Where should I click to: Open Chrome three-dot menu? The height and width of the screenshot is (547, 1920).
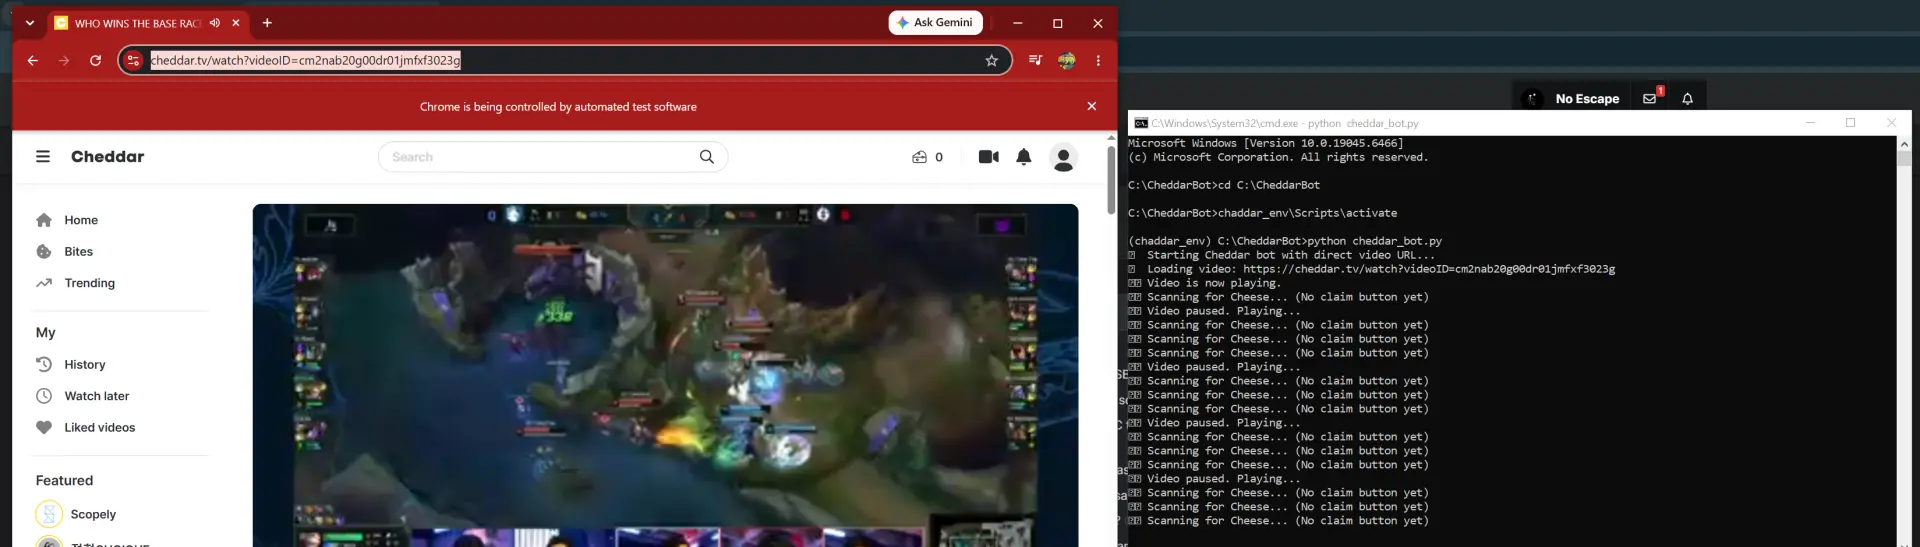pyautogui.click(x=1098, y=61)
